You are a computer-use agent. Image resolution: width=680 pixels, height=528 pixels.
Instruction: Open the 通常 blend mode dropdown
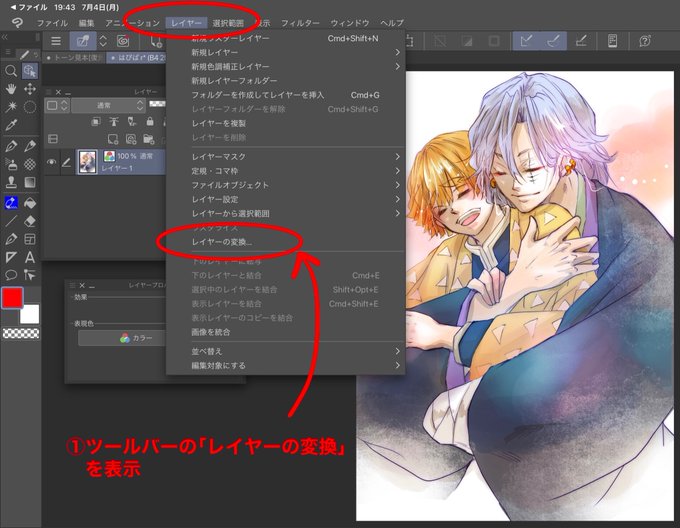108,105
